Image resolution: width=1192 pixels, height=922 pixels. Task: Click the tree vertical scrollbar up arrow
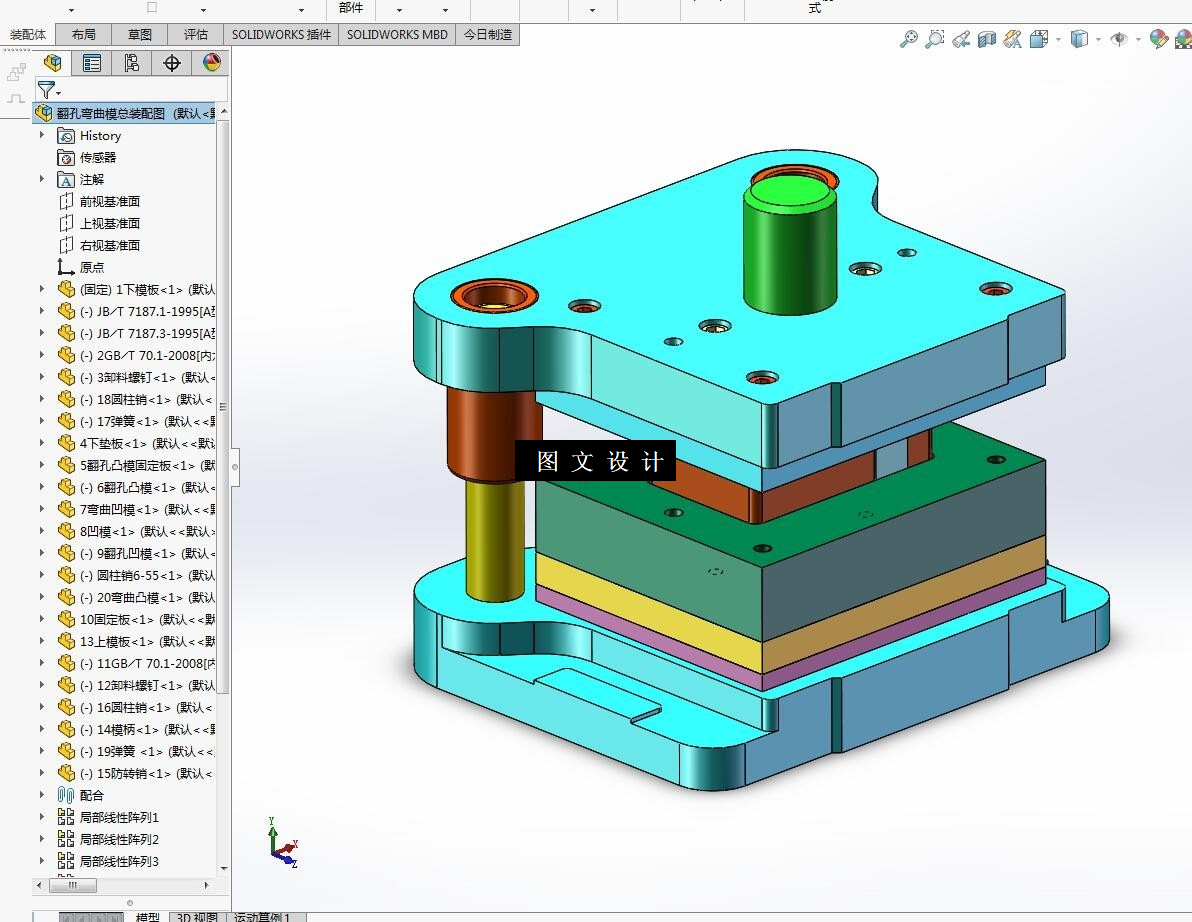[x=224, y=112]
